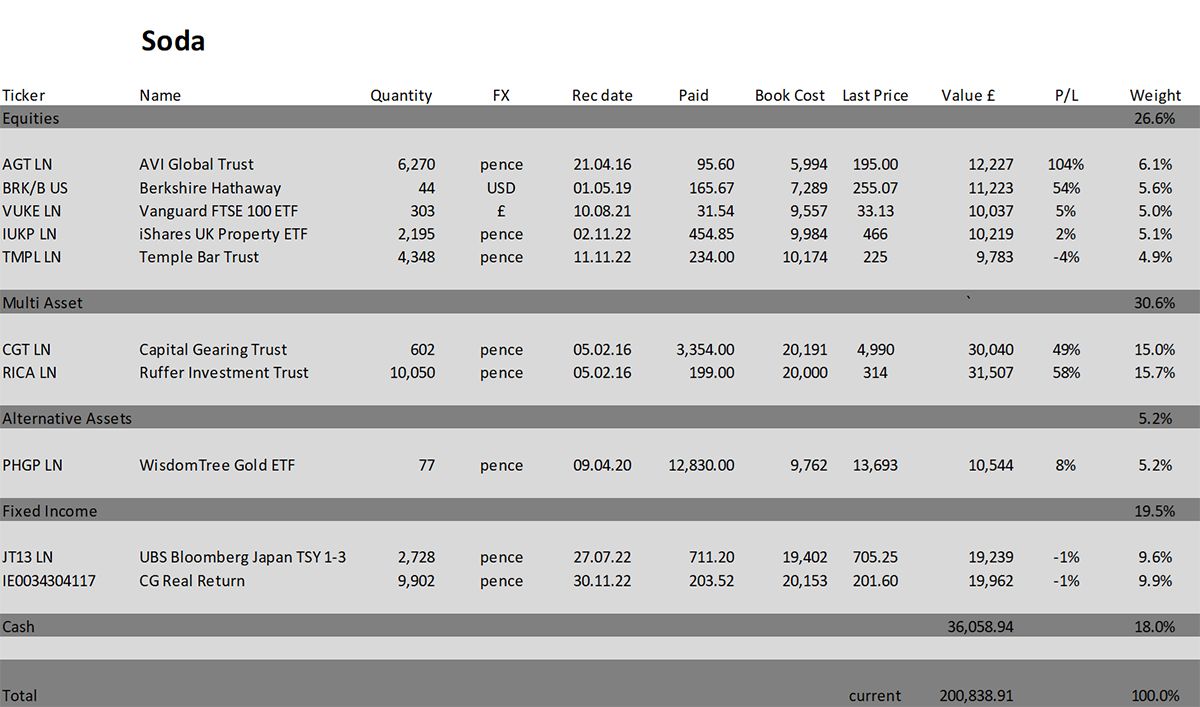The image size is (1200, 707).
Task: Click the Book Cost column header
Action: click(x=790, y=95)
